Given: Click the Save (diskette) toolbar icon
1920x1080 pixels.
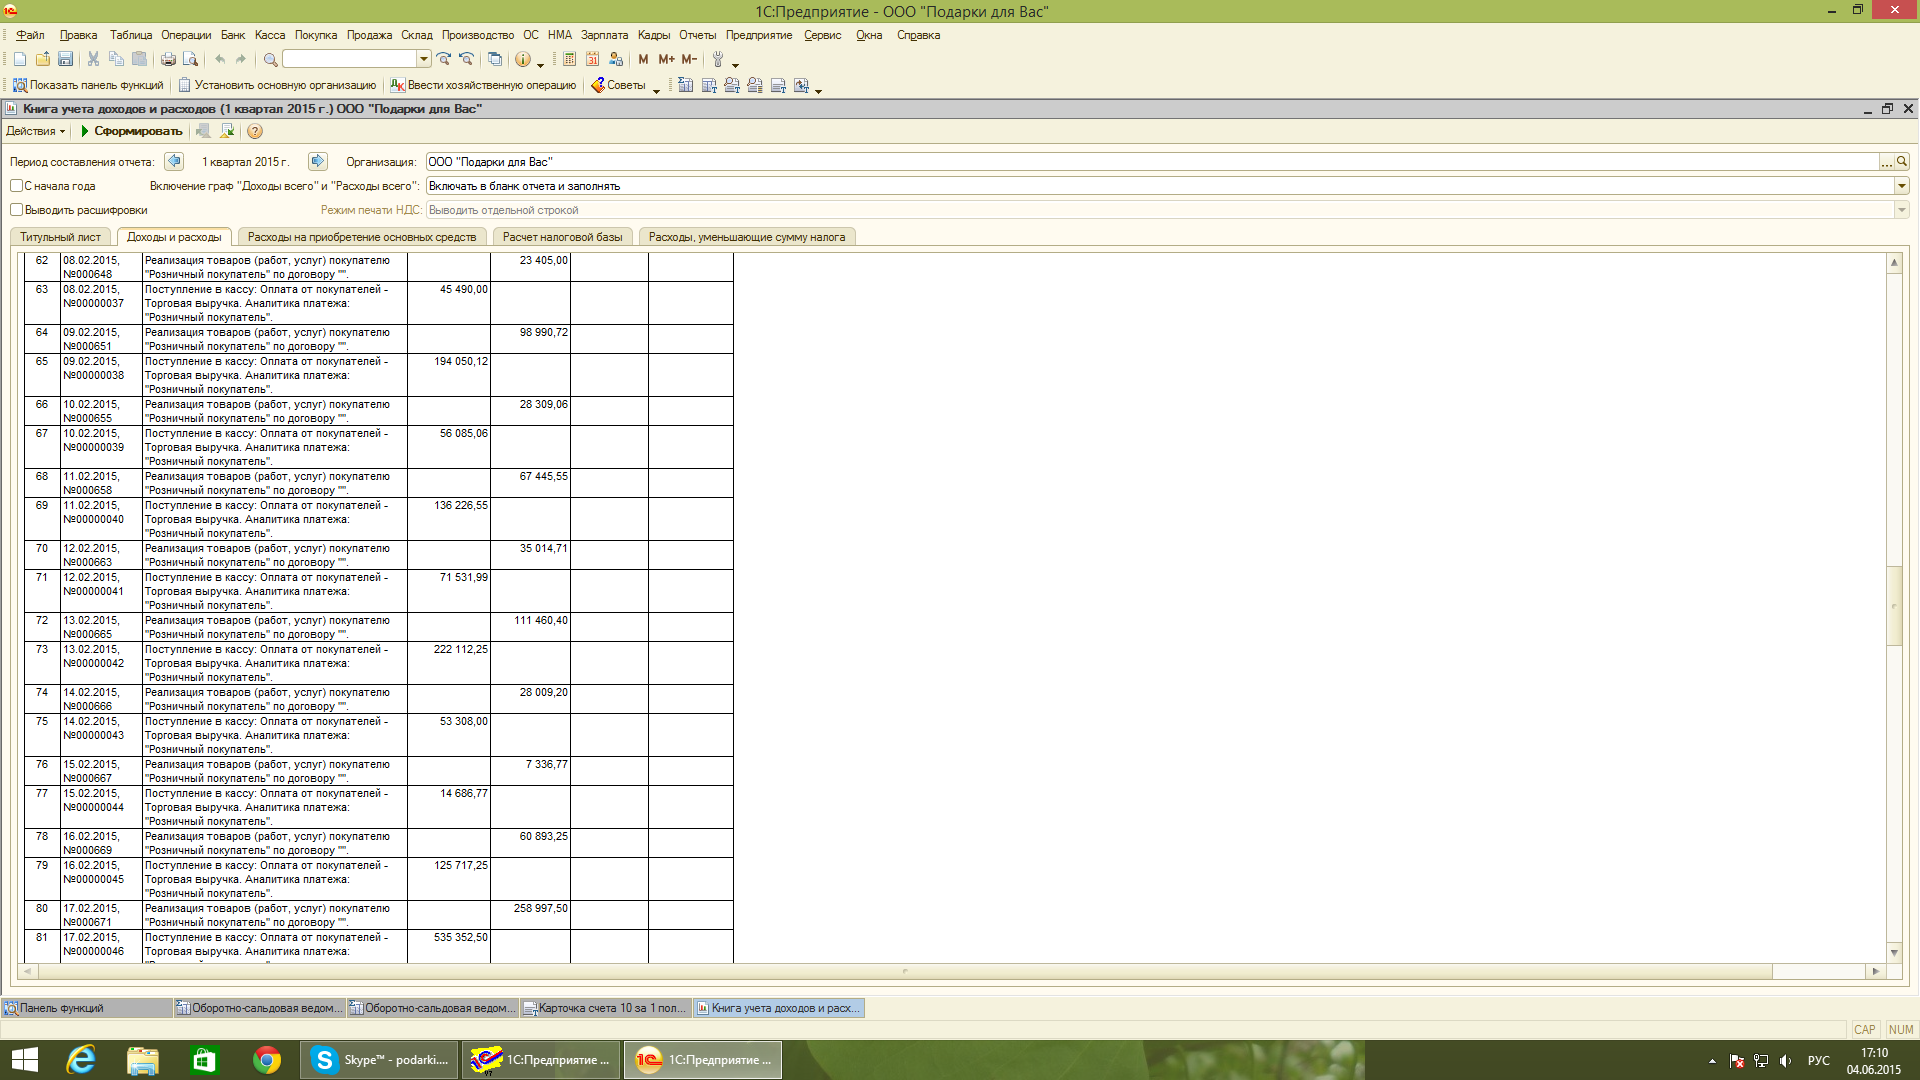Looking at the screenshot, I should (65, 59).
